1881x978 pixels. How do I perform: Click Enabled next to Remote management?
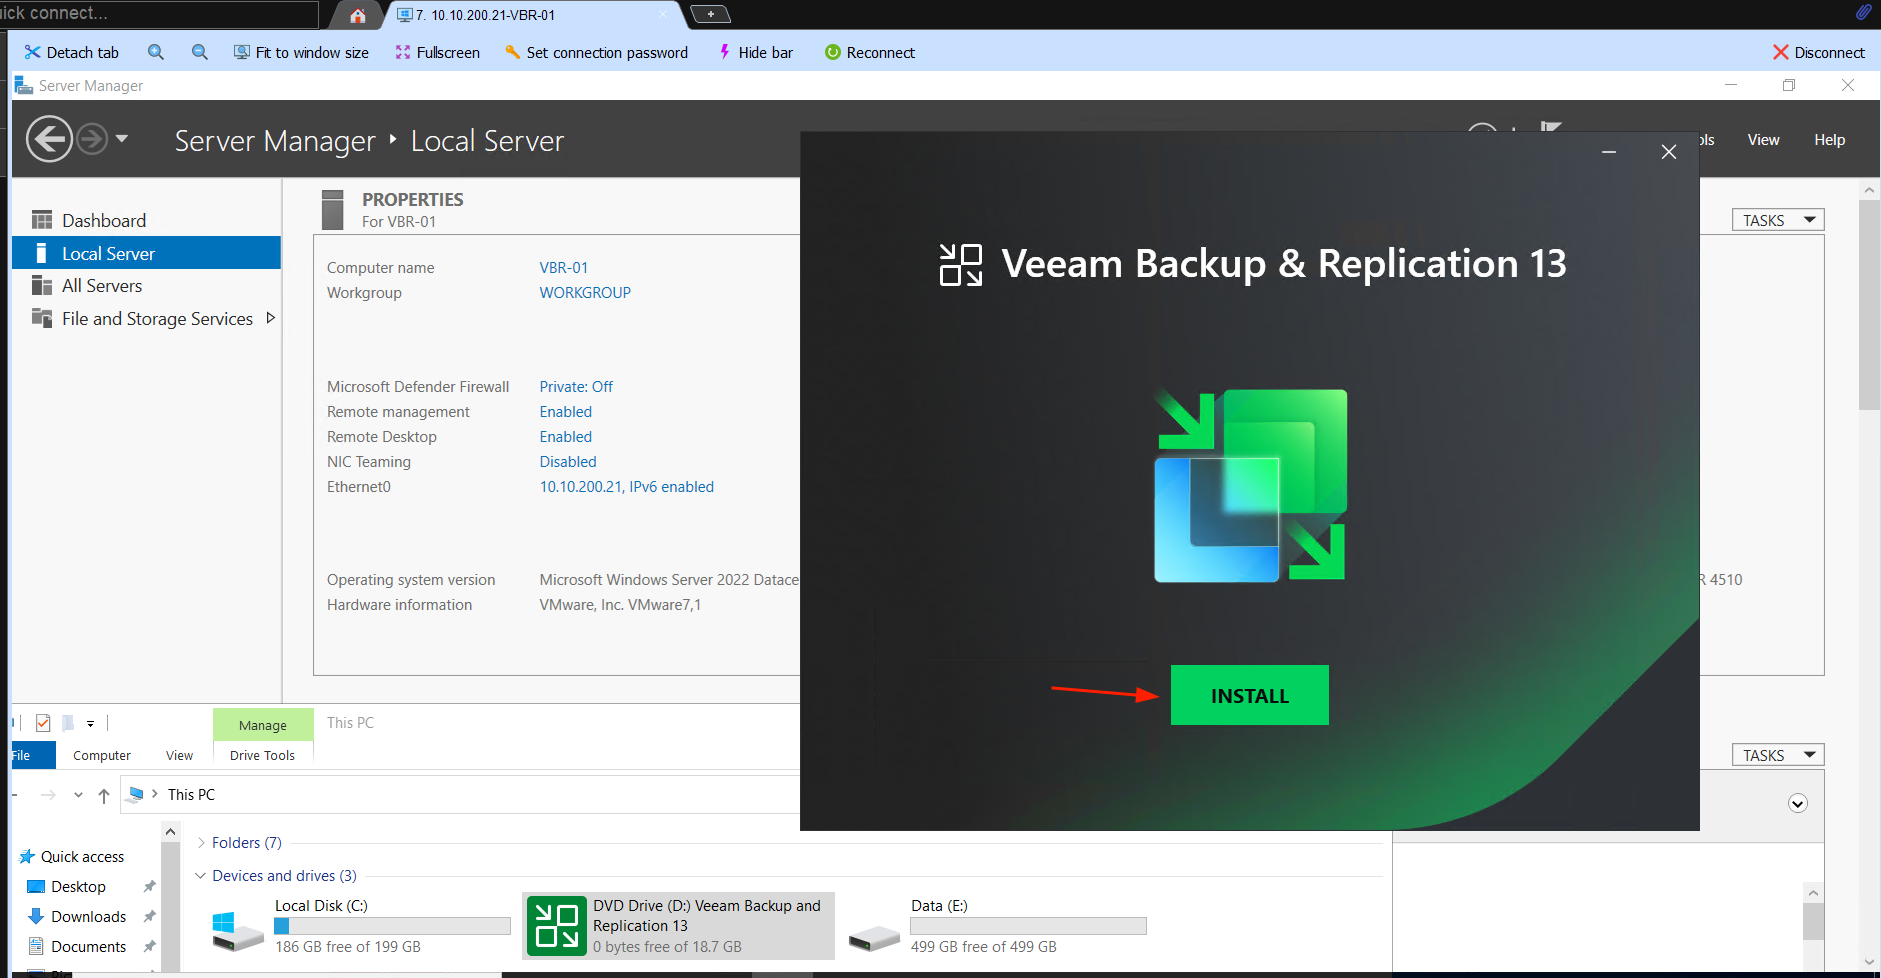pos(565,412)
